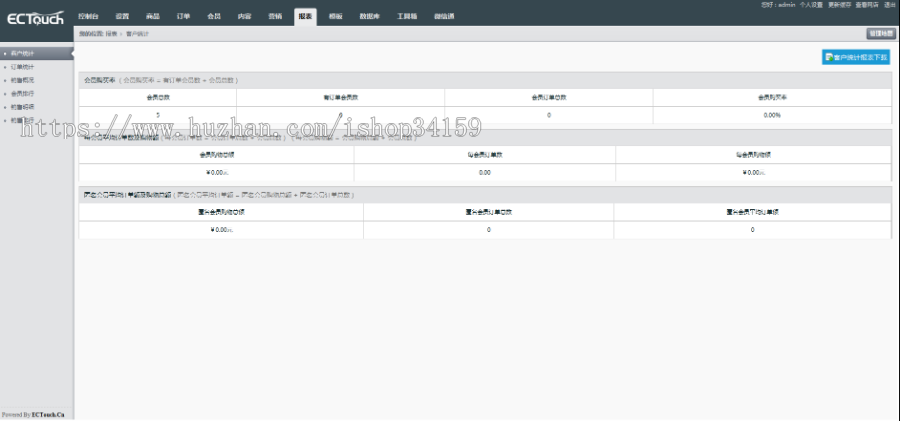
Task: Click the 0 under 匿名会员平均订单额
Action: point(752,230)
